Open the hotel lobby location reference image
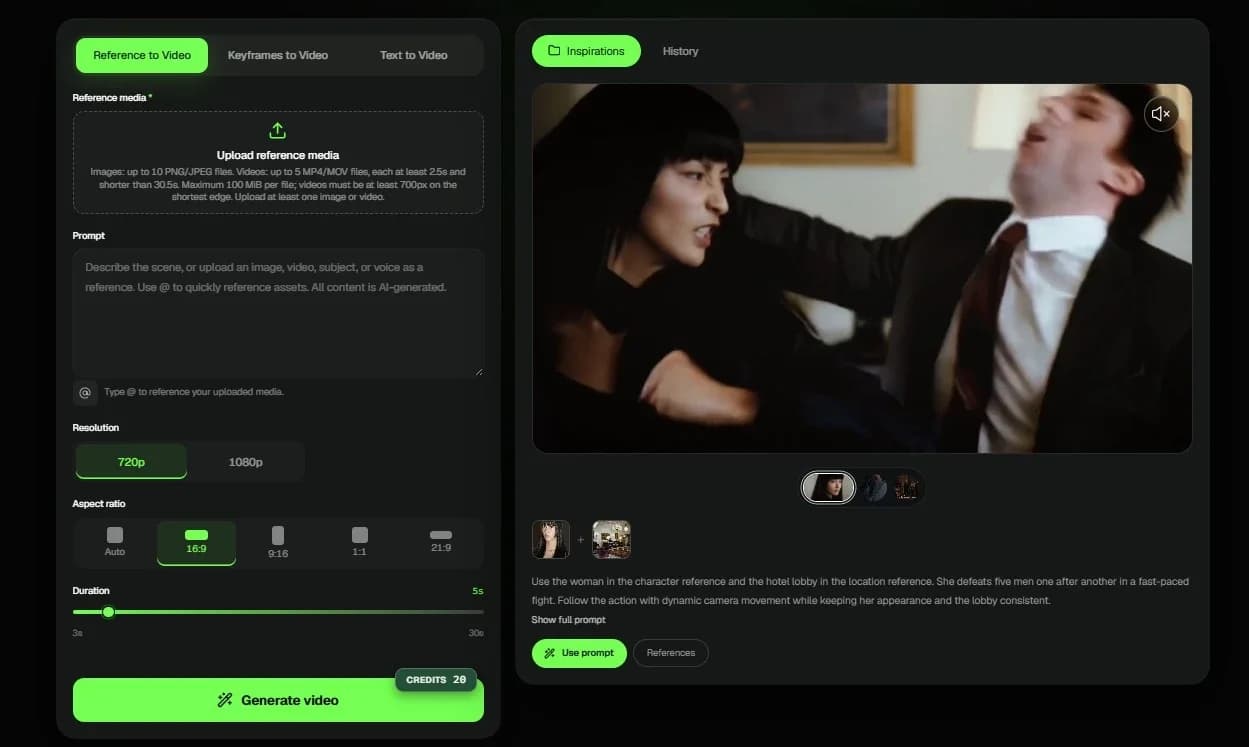1249x747 pixels. [611, 539]
